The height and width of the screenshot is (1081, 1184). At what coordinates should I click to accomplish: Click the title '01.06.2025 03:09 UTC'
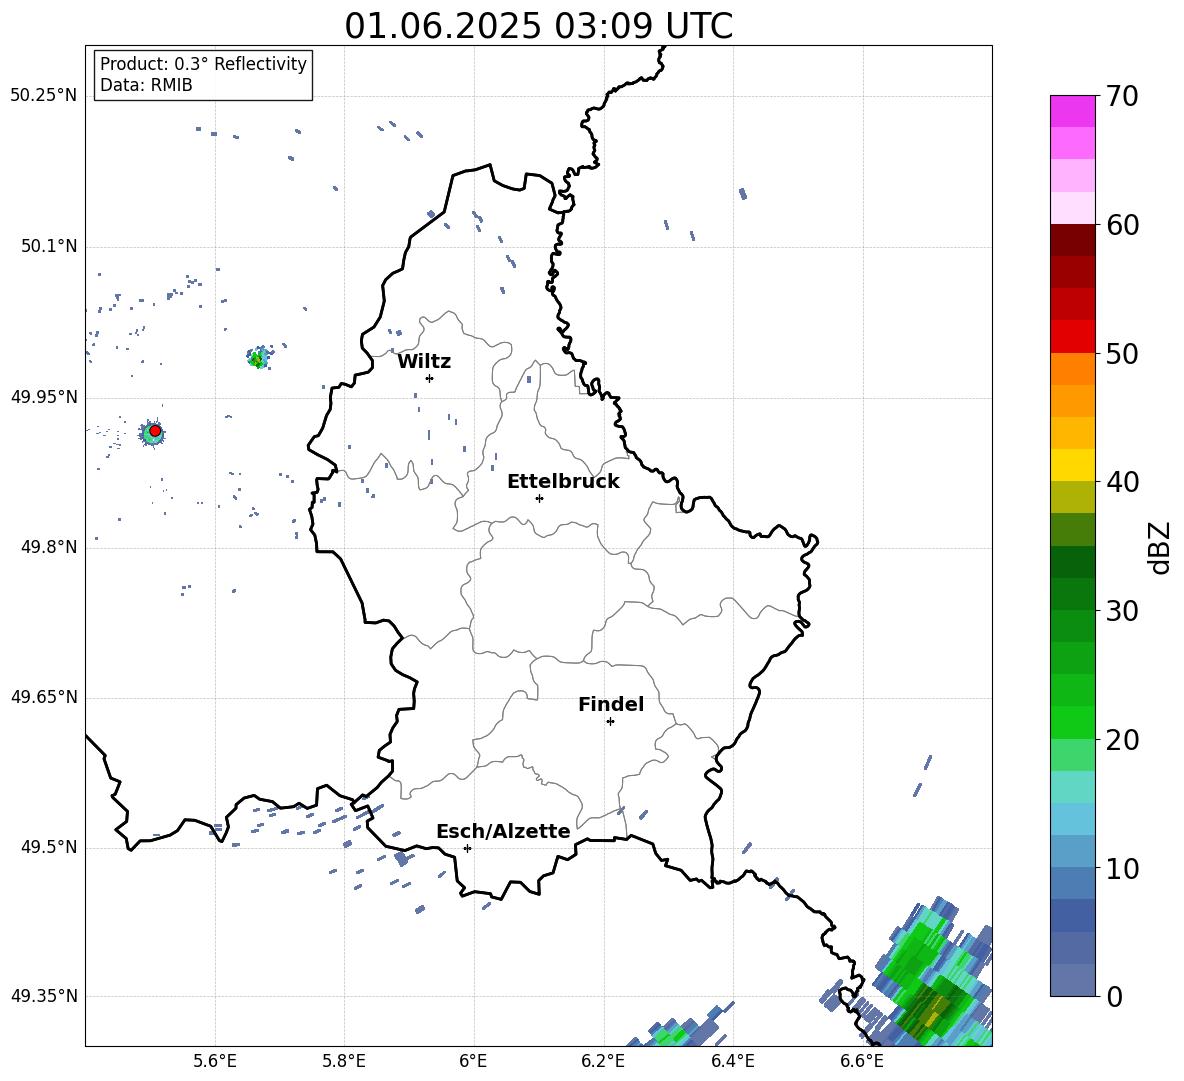(538, 26)
